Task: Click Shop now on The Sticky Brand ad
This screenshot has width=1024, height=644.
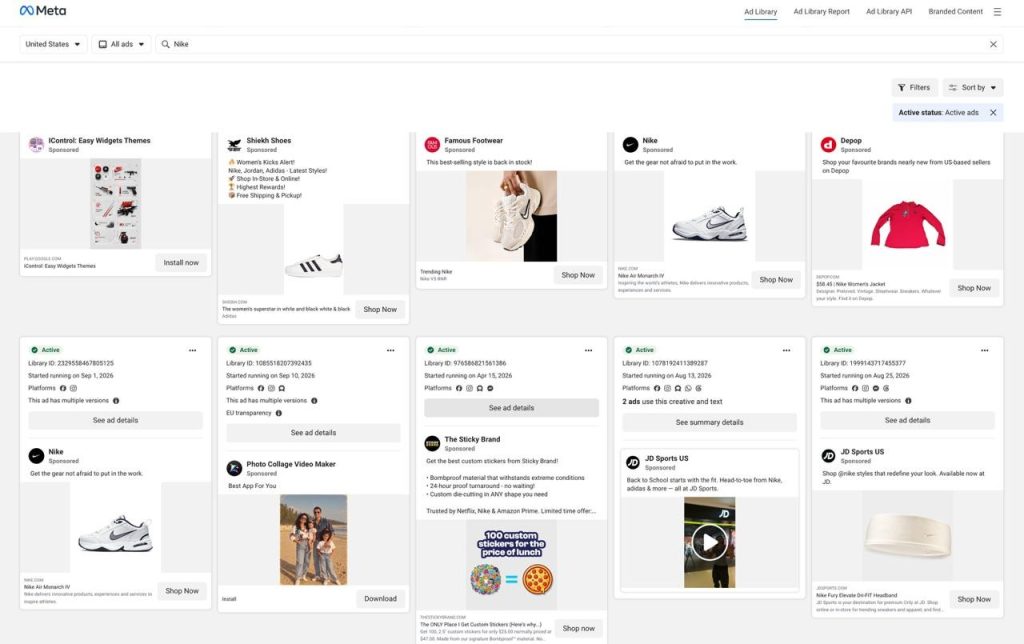Action: pyautogui.click(x=579, y=629)
